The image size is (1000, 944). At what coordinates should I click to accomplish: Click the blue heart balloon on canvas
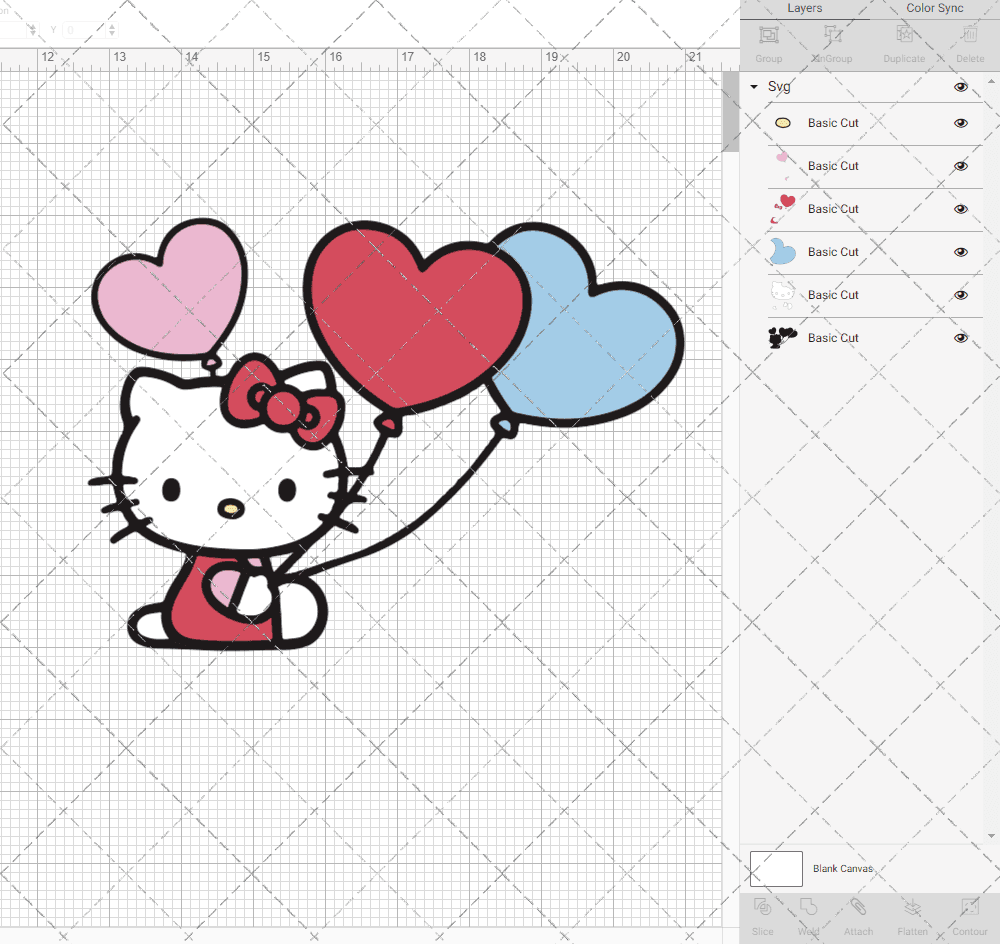click(593, 344)
